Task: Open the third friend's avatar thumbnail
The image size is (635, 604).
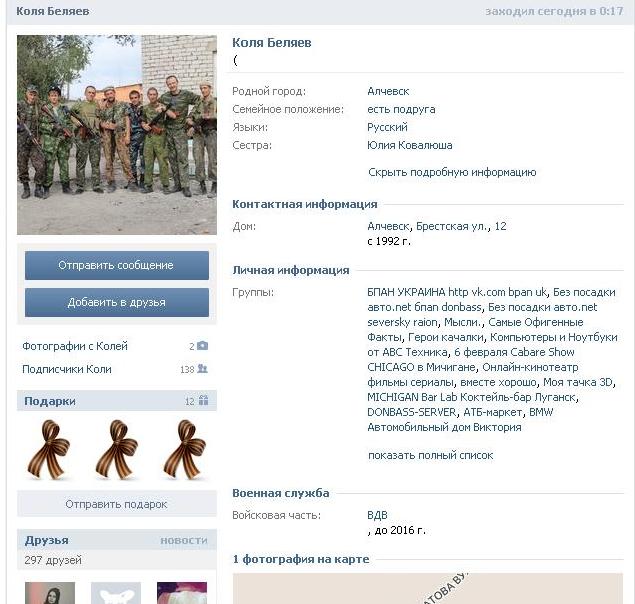Action: click(x=182, y=593)
